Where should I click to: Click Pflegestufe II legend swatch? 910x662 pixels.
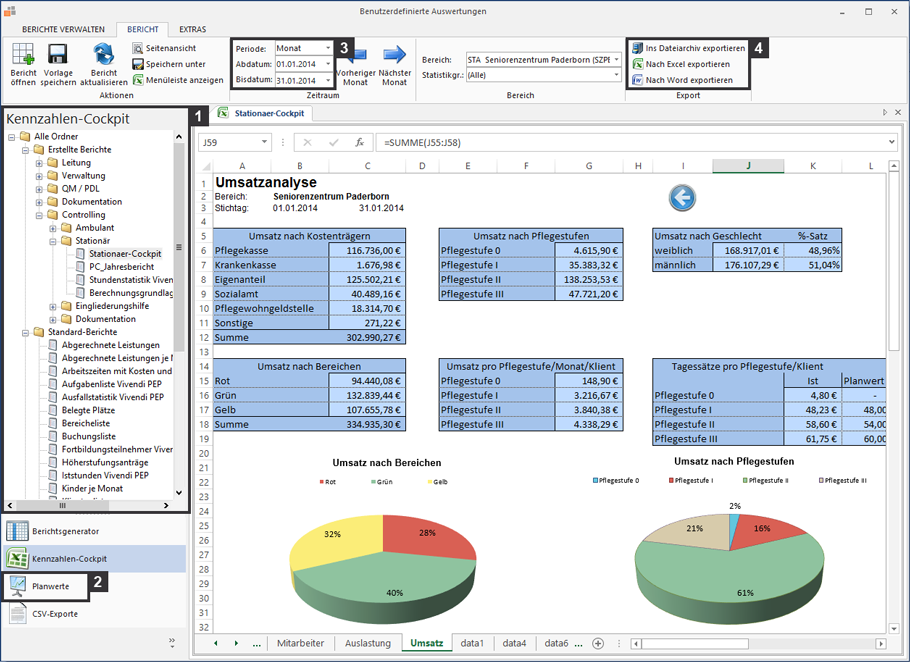pos(745,480)
